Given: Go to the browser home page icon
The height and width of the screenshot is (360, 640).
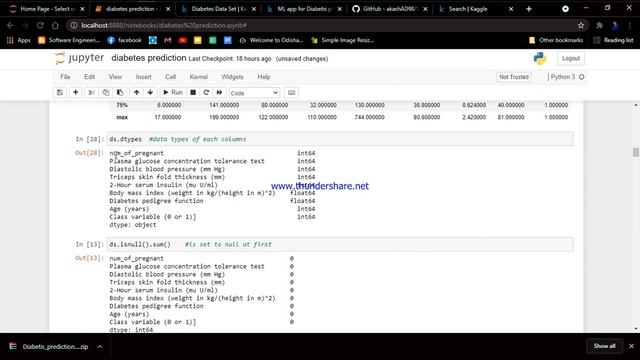Looking at the screenshot, I should tap(55, 25).
